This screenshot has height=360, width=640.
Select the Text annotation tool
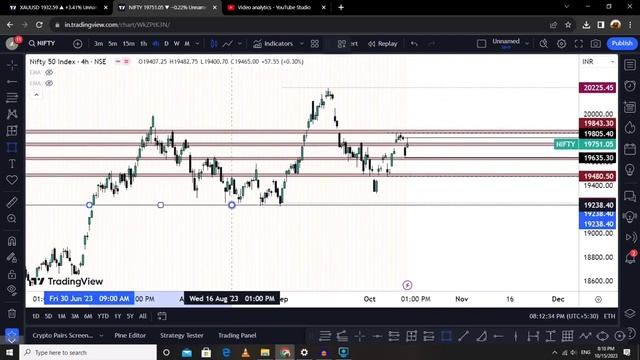(12, 164)
